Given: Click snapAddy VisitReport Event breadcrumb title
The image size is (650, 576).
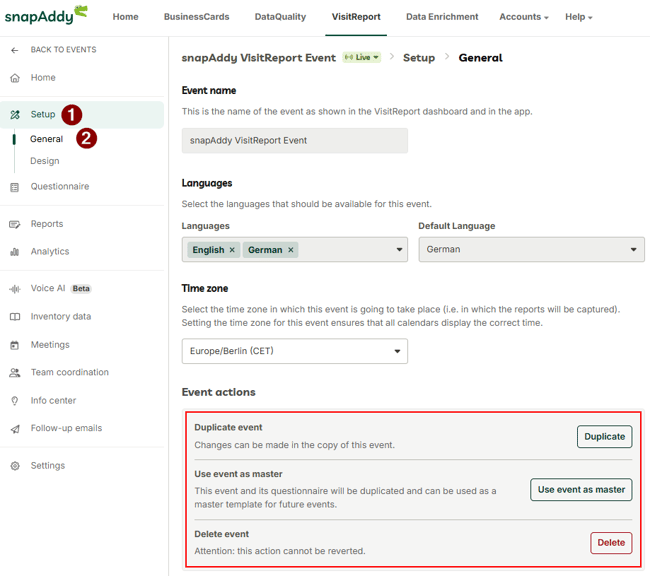Looking at the screenshot, I should (x=259, y=58).
